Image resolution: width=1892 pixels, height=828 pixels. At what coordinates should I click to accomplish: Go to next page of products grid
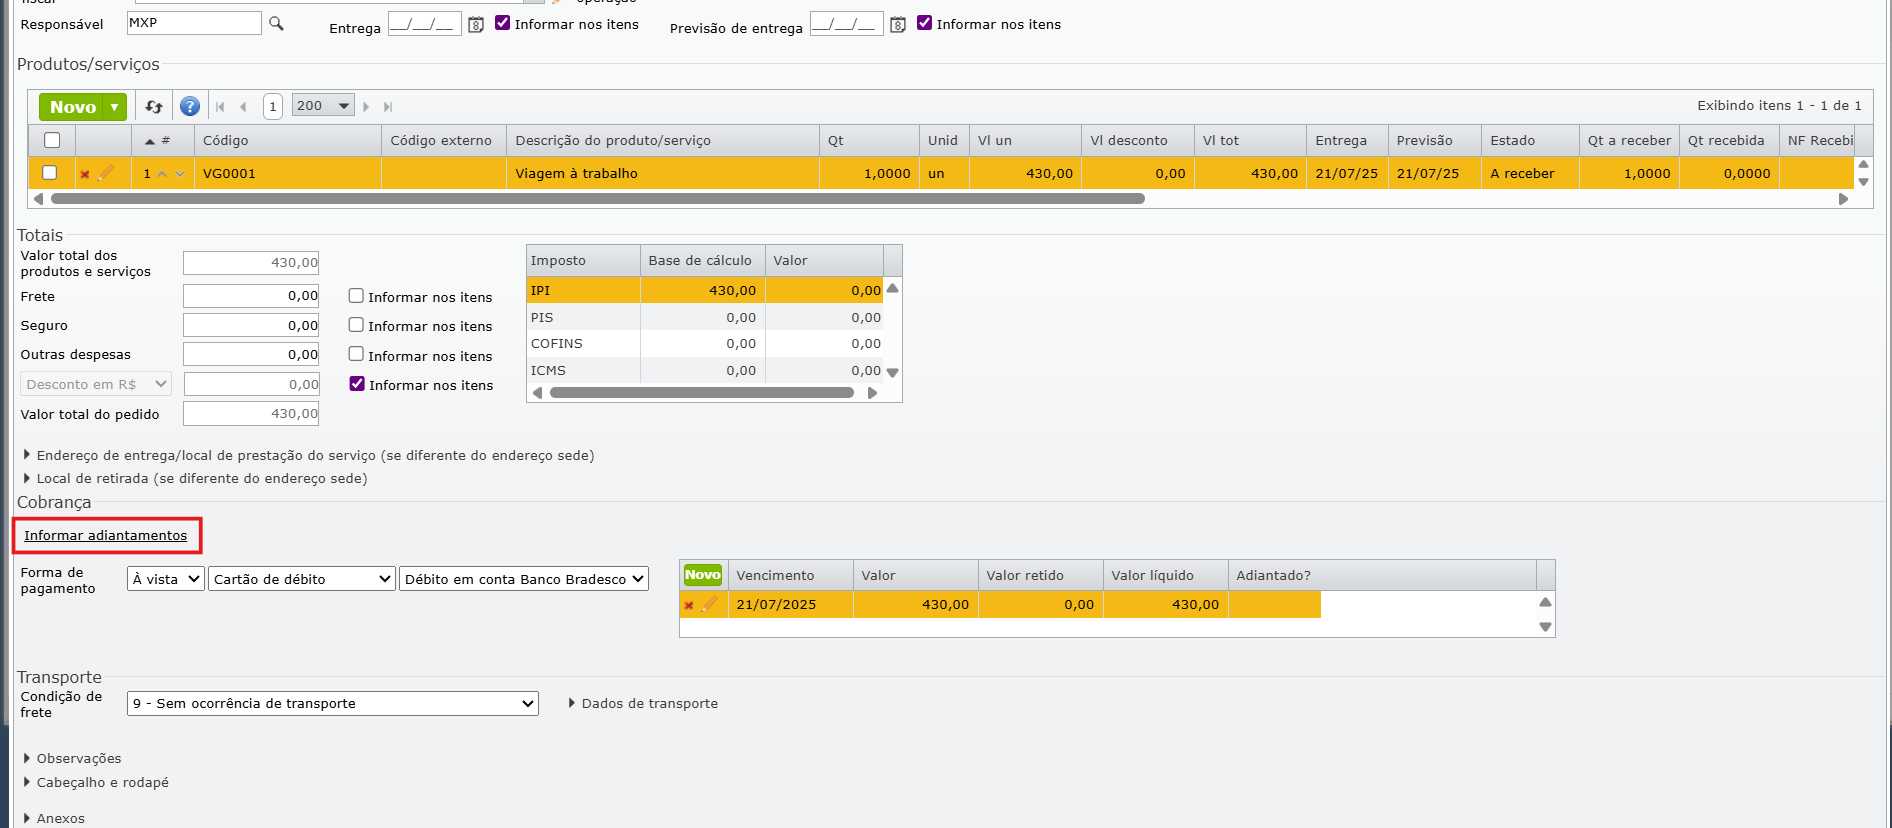tap(366, 107)
